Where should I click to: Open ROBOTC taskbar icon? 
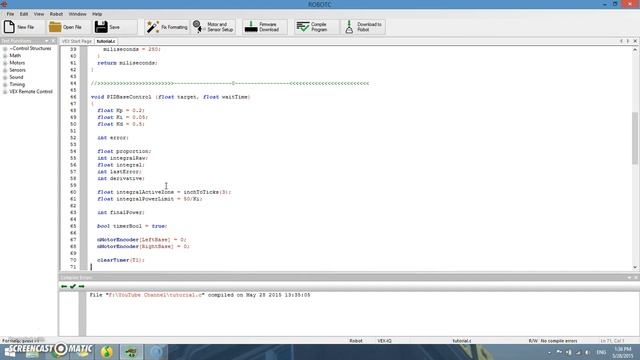131,352
